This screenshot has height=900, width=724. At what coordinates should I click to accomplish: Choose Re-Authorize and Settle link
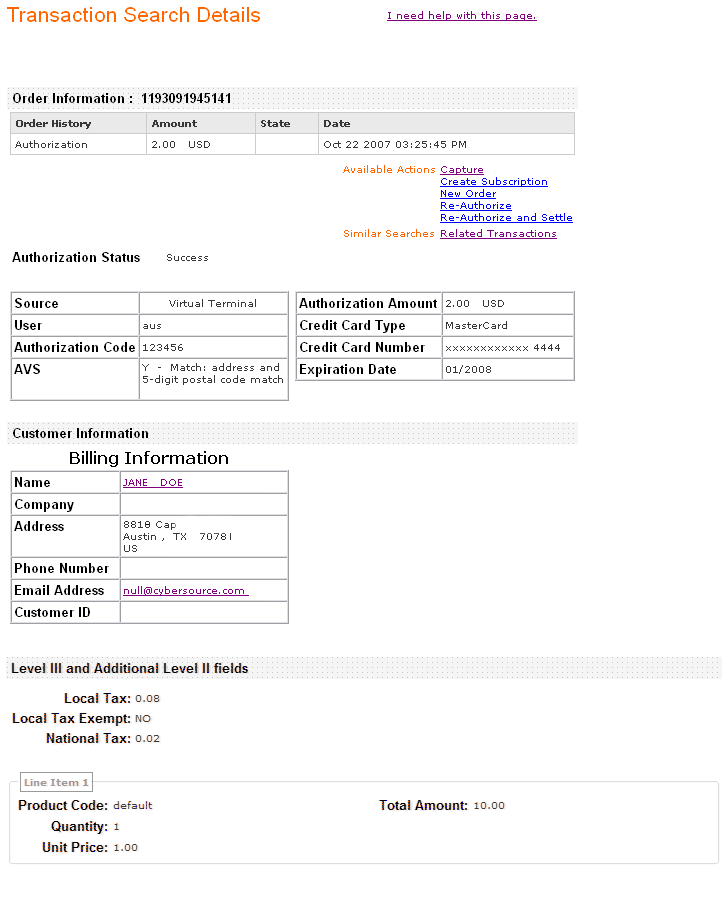pos(506,218)
